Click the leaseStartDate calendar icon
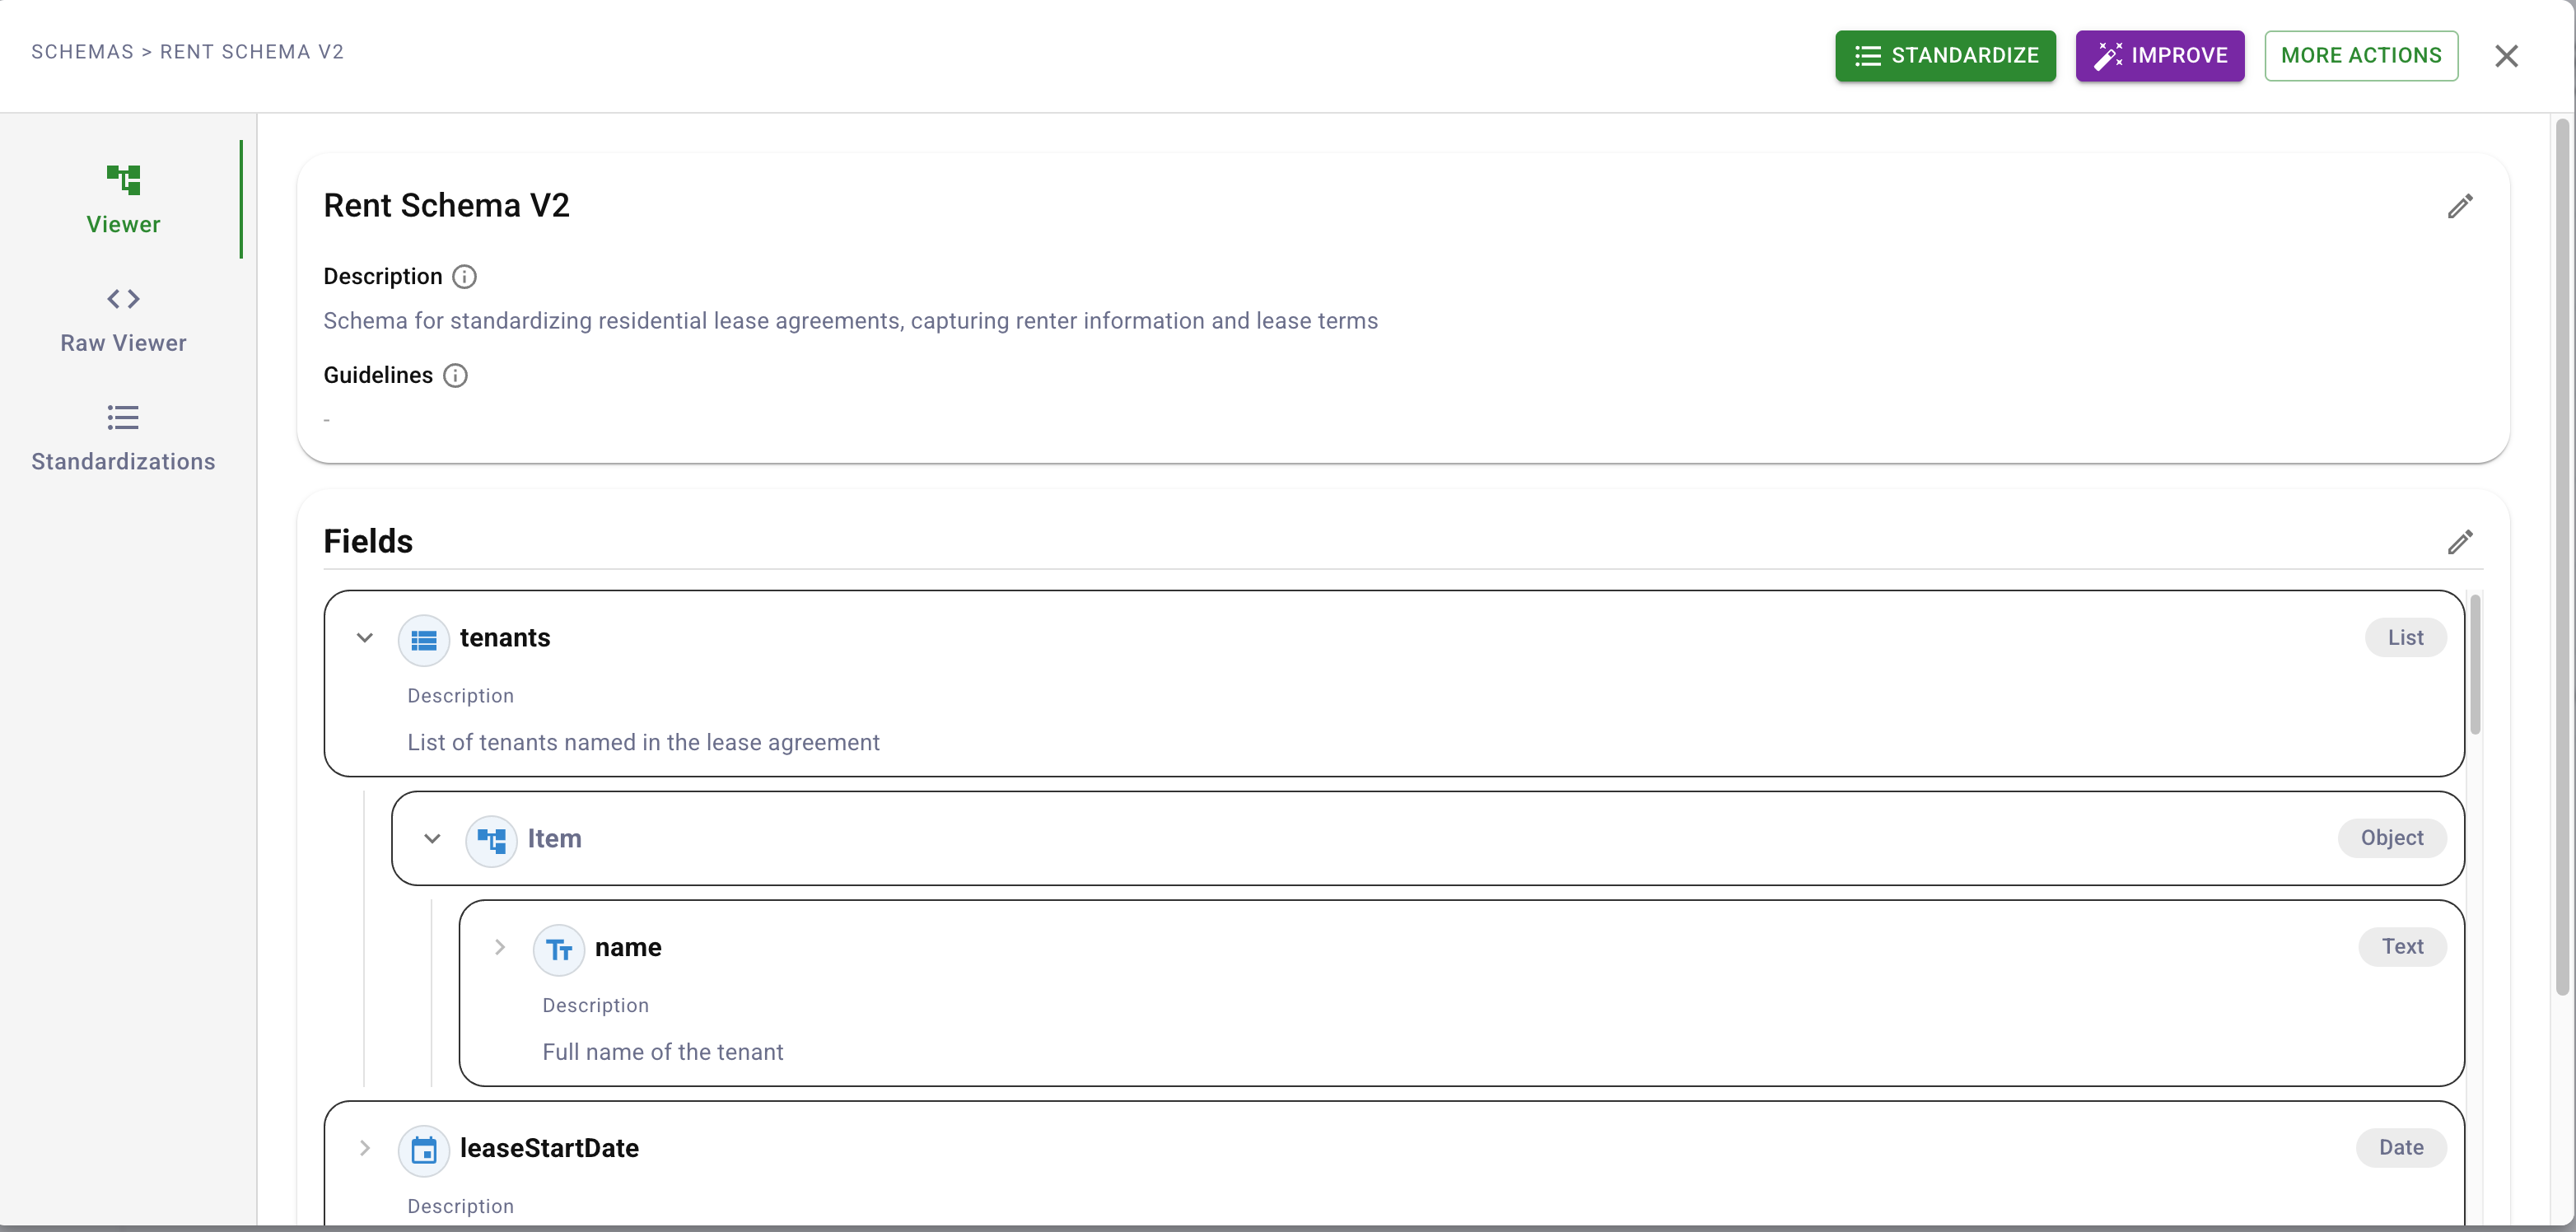 pyautogui.click(x=423, y=1150)
